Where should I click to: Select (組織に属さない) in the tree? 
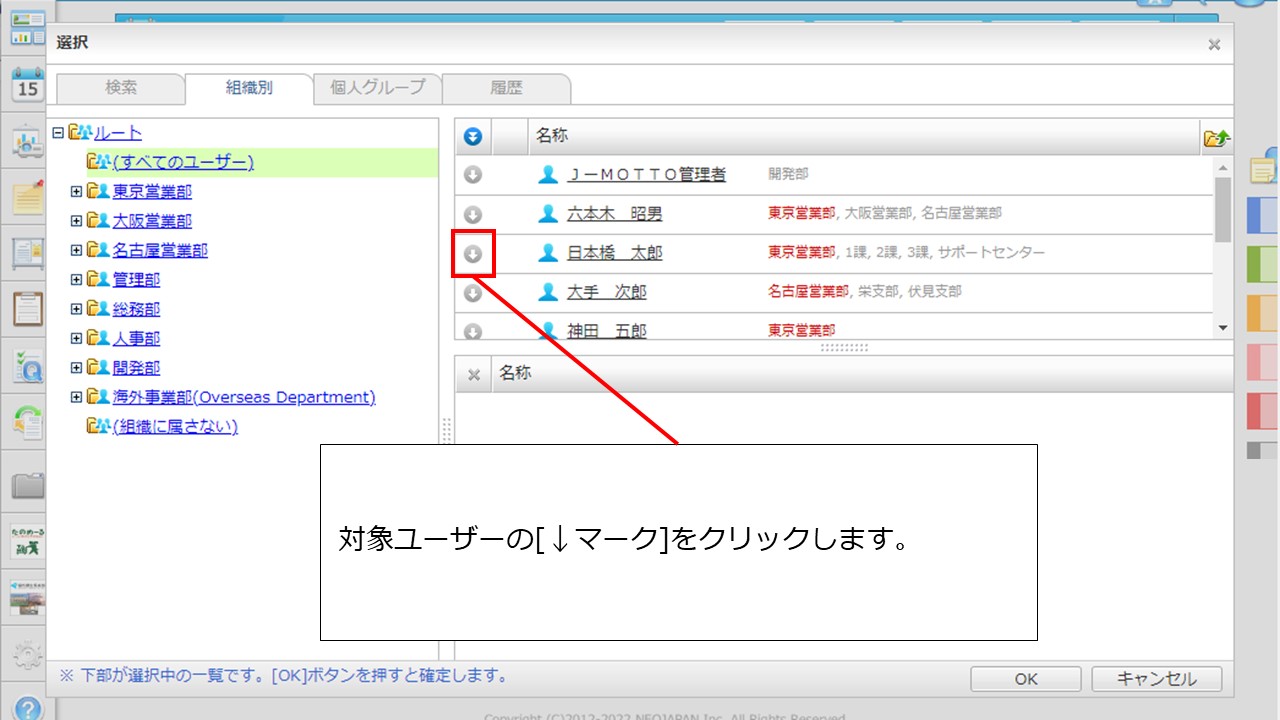click(x=175, y=426)
